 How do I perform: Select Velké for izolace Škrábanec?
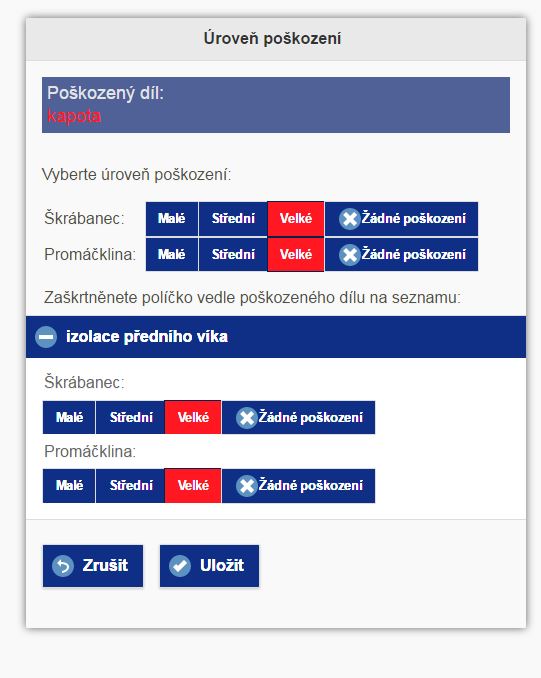tap(193, 417)
